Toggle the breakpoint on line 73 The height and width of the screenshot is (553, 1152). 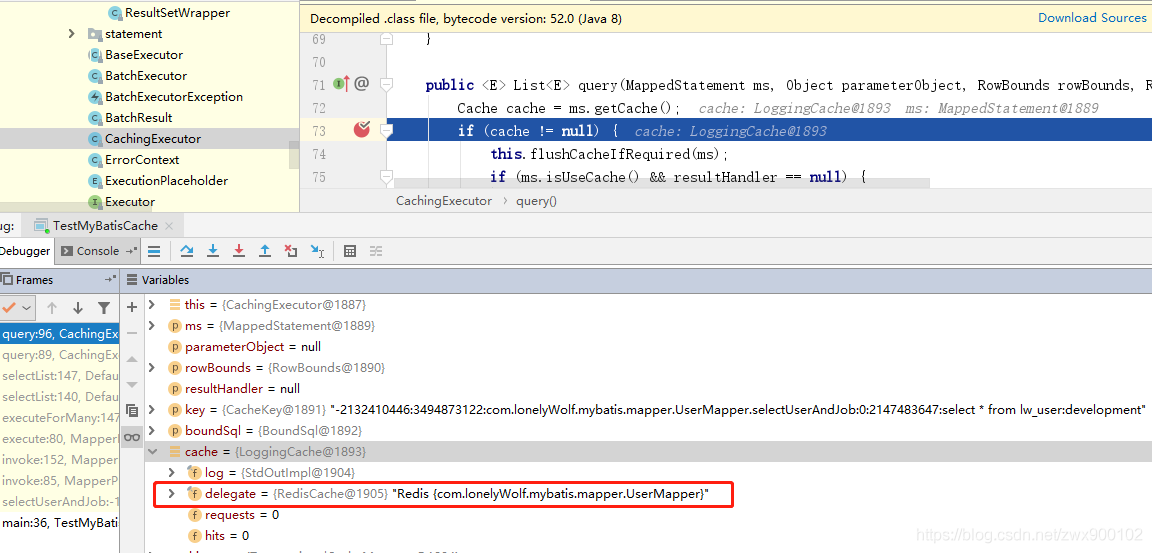361,130
